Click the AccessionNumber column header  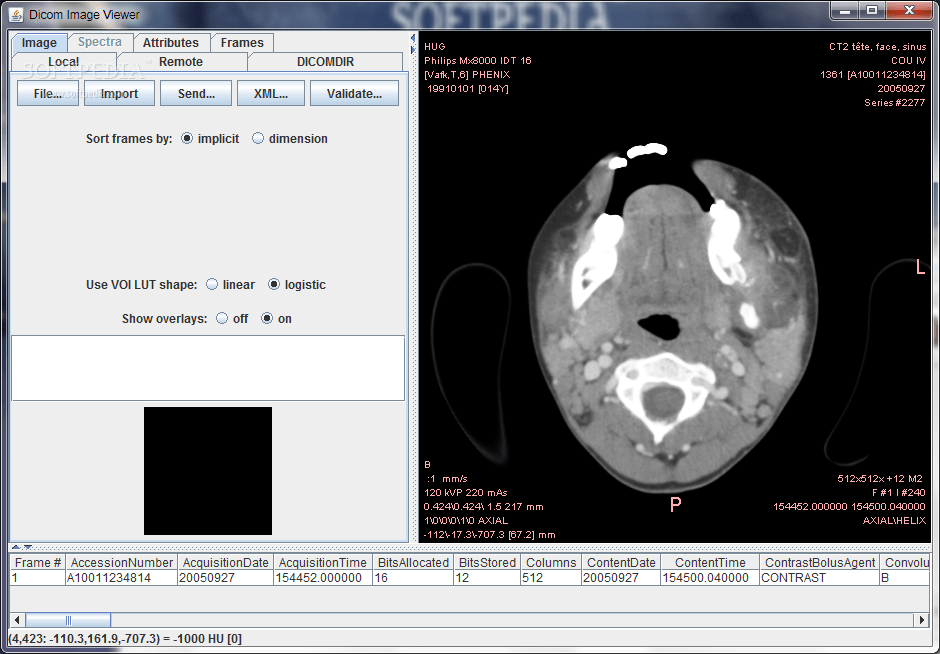121,562
